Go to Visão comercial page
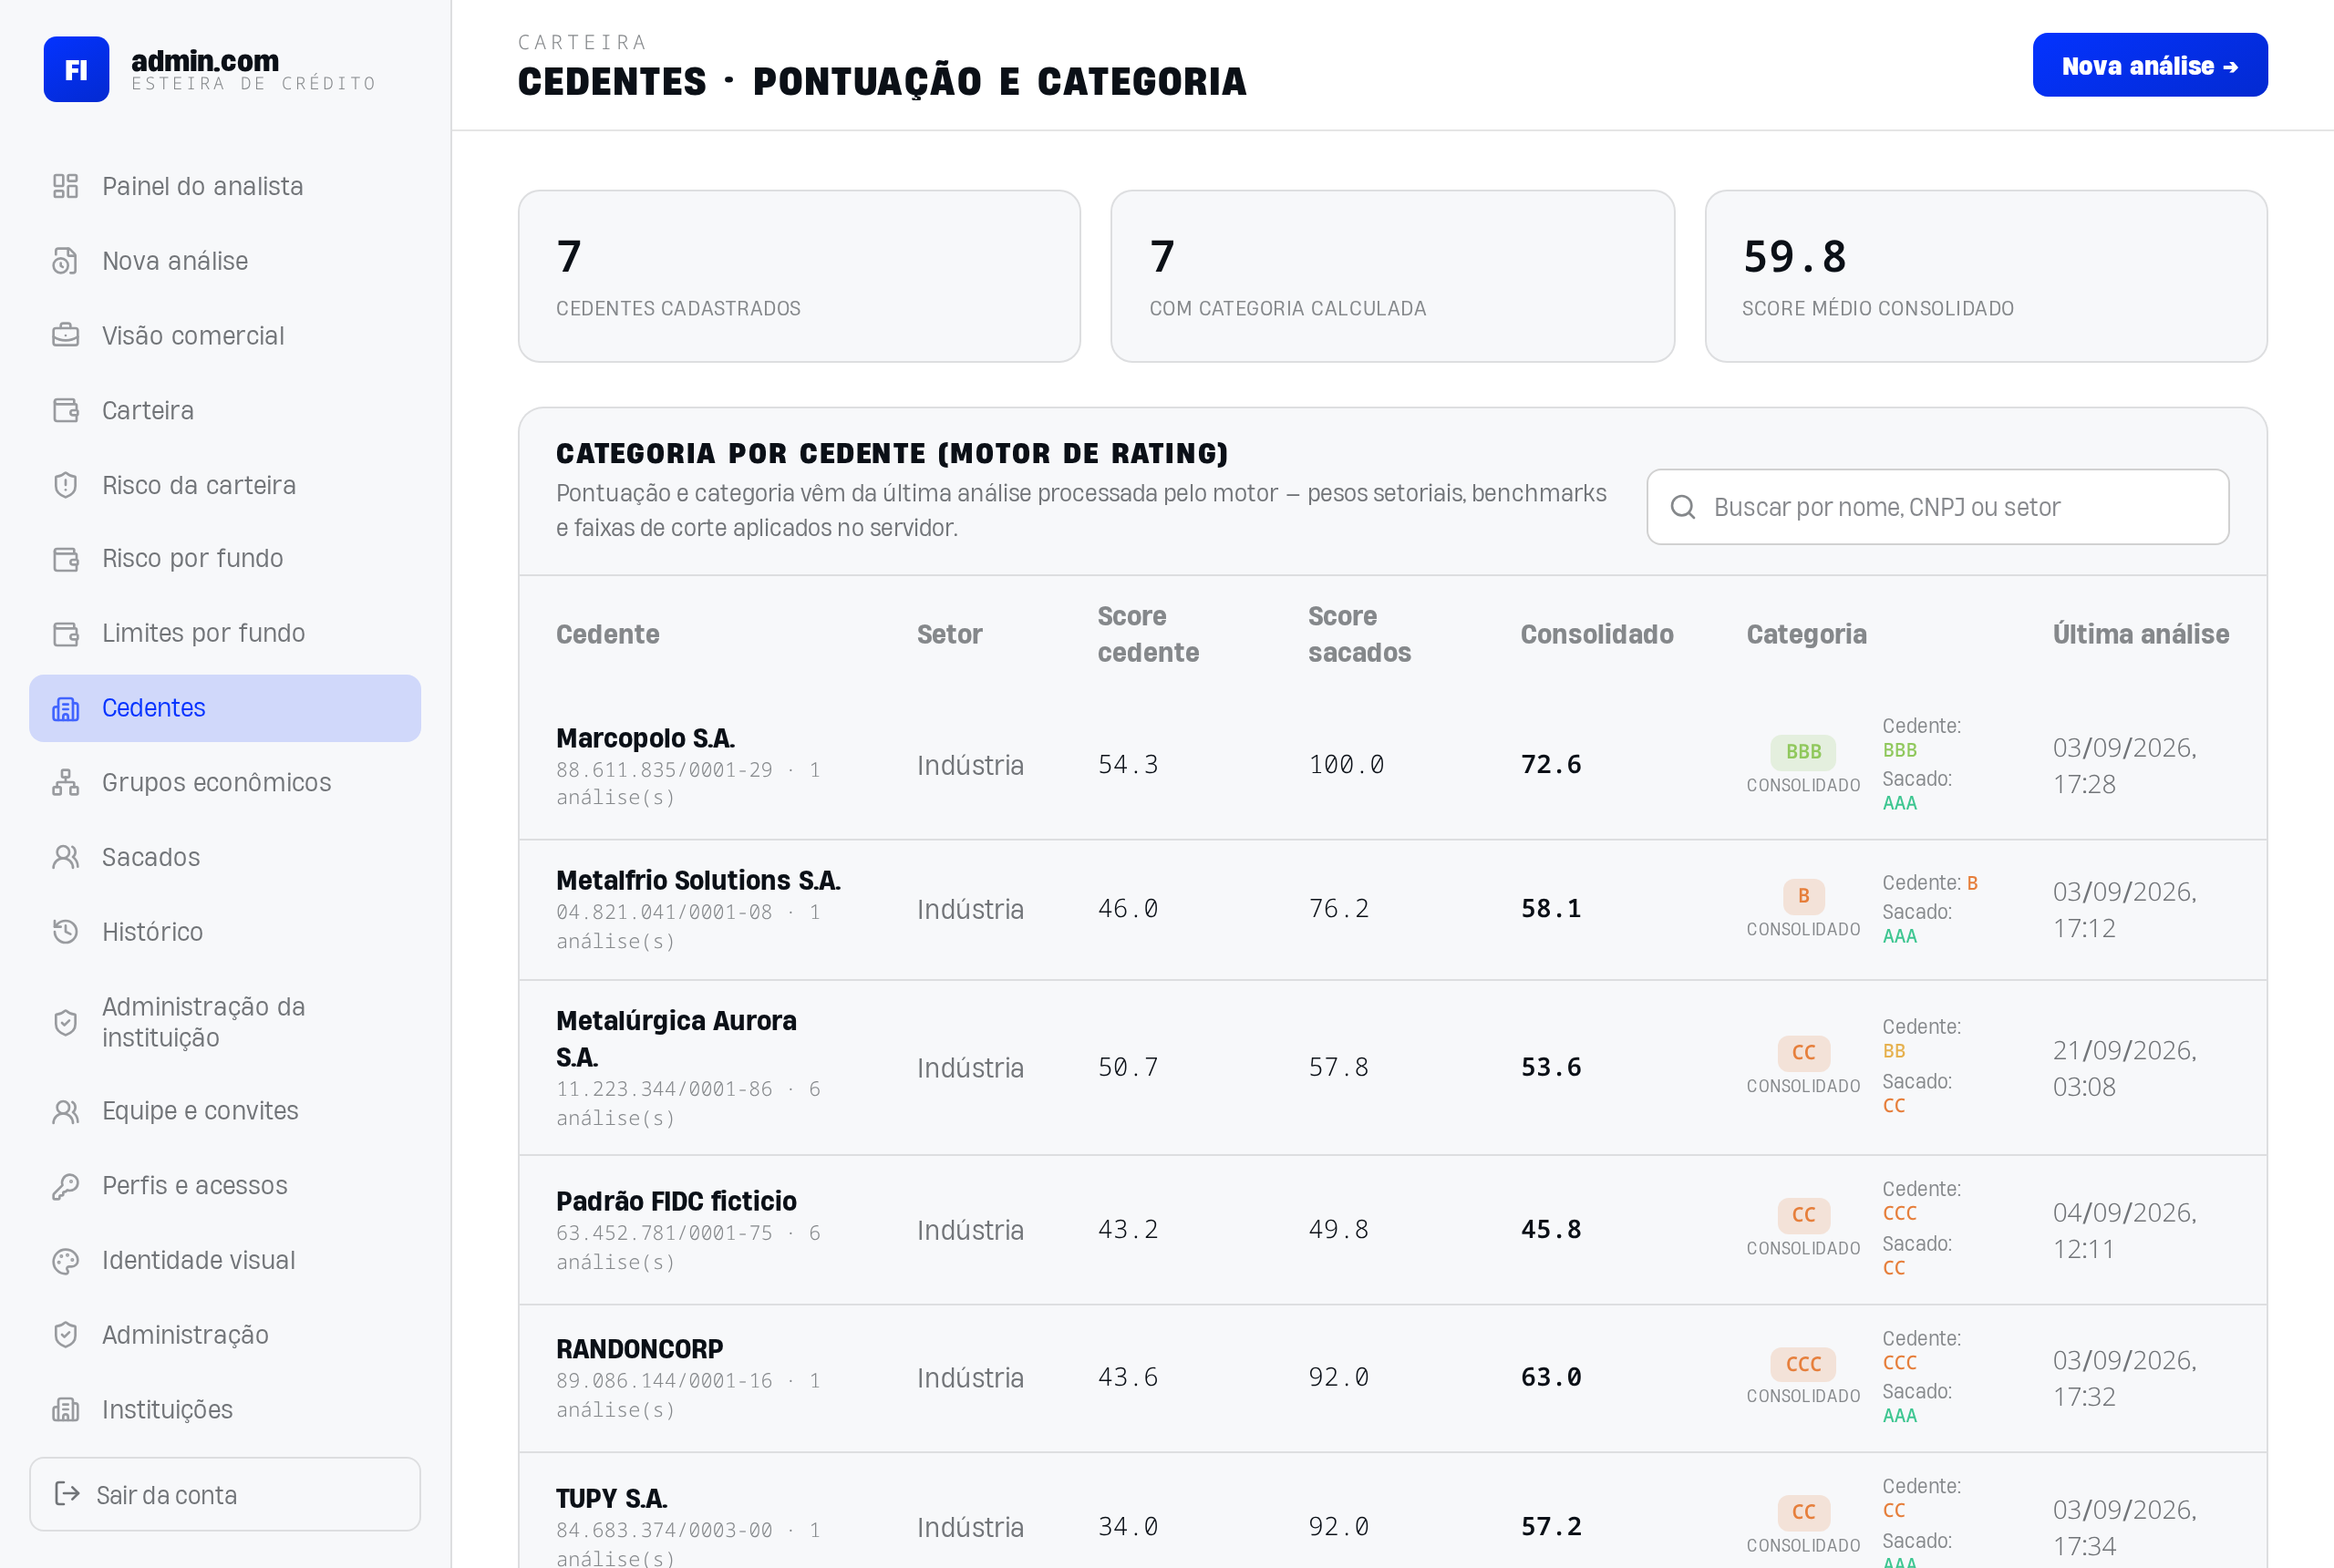This screenshot has height=1568, width=2334. (x=225, y=336)
